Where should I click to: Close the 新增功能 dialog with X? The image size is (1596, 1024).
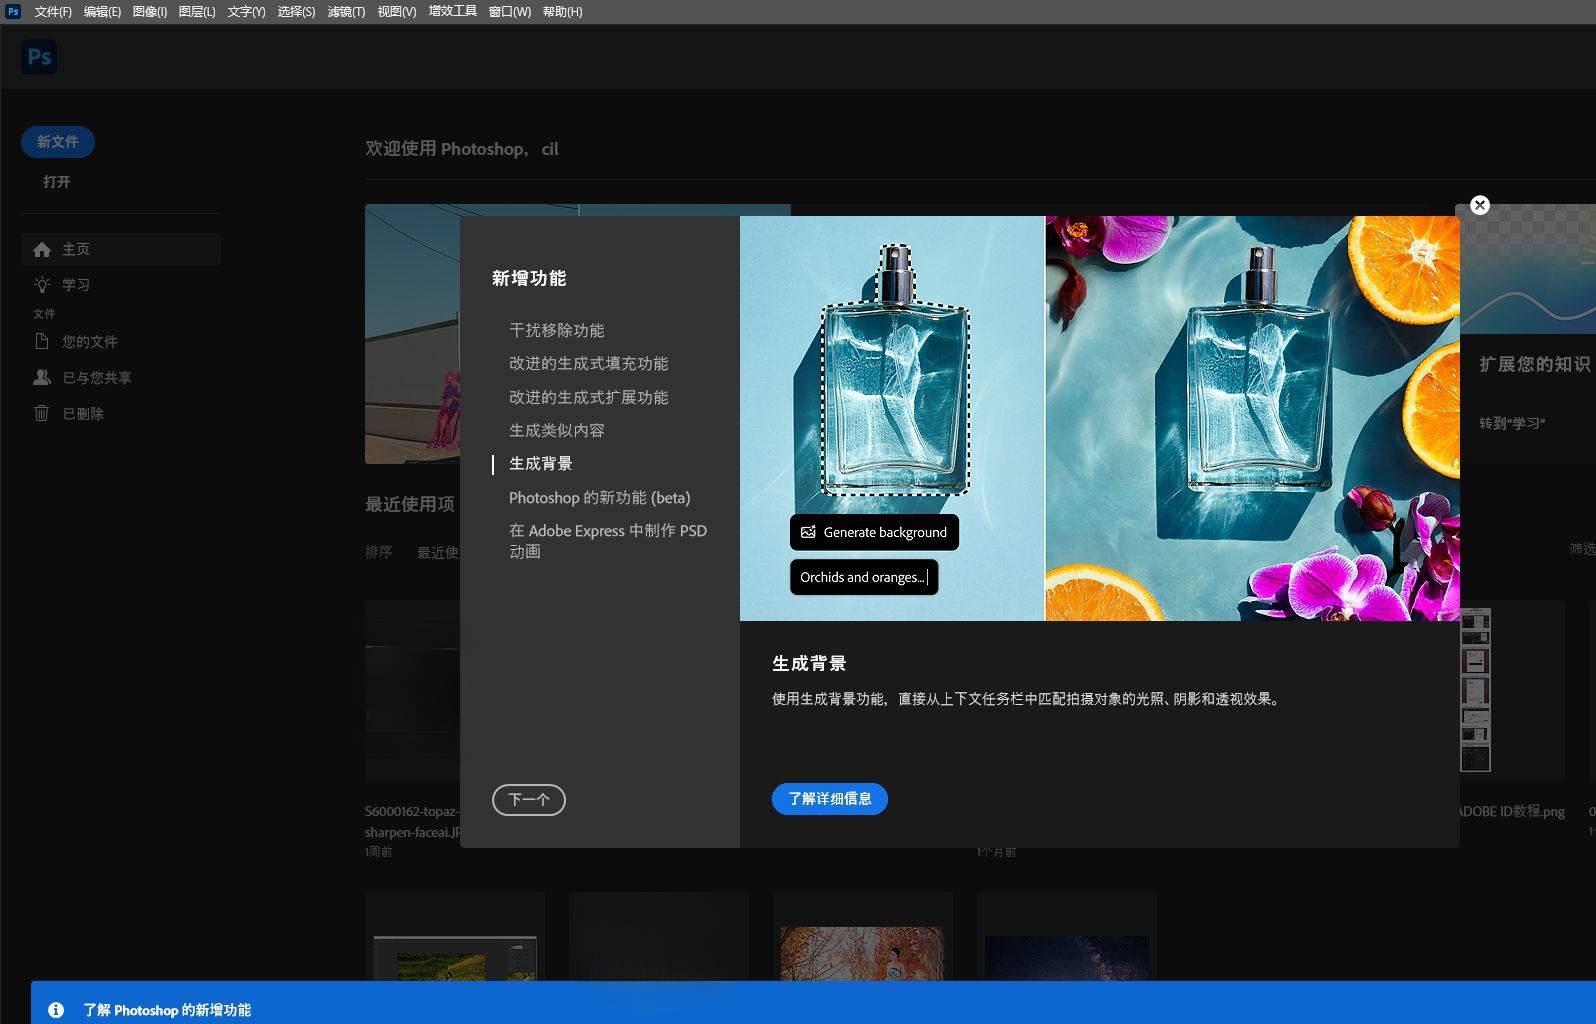click(1480, 205)
